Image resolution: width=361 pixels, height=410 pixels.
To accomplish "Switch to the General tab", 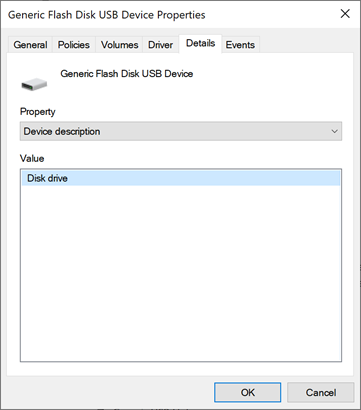I will pos(30,45).
